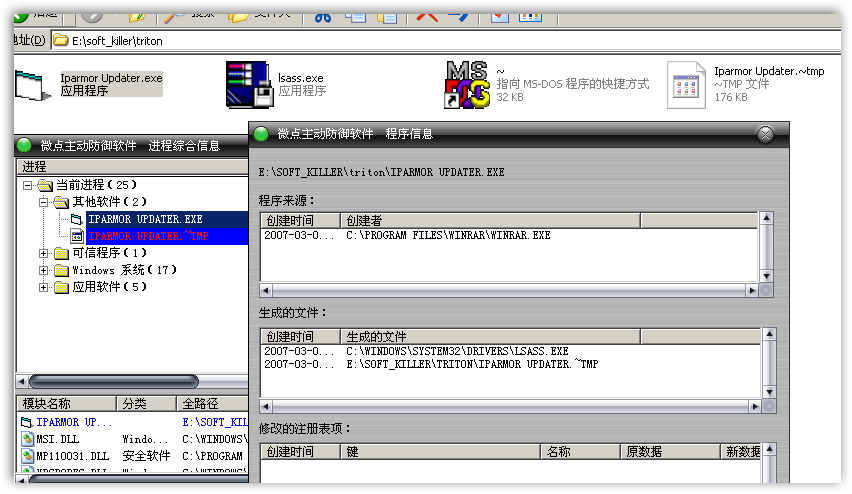Click the search magnifier toolbar icon
Screen dimensions: 852x494
click(x=174, y=18)
